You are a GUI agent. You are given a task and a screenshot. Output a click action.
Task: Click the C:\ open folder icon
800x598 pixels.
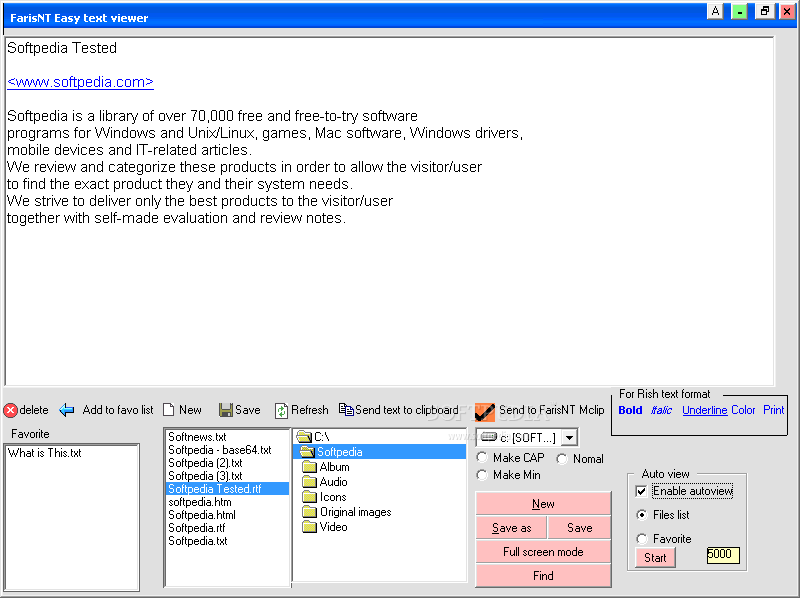click(x=304, y=437)
